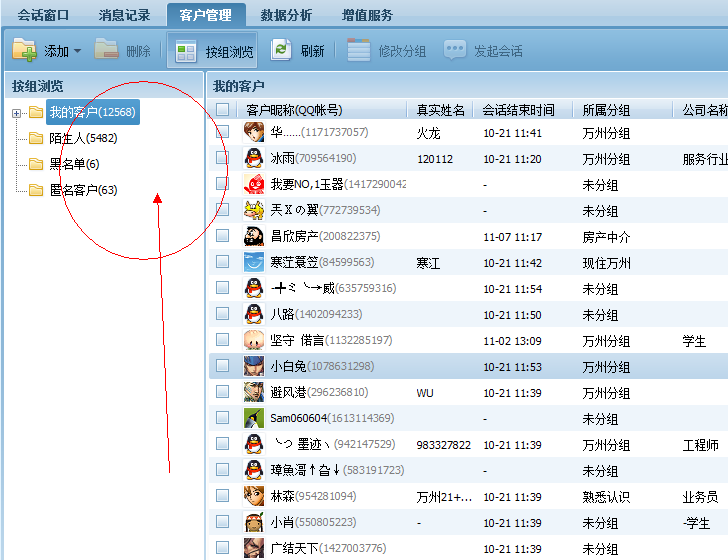
Task: Toggle the select-all header checkbox
Action: pyautogui.click(x=222, y=110)
